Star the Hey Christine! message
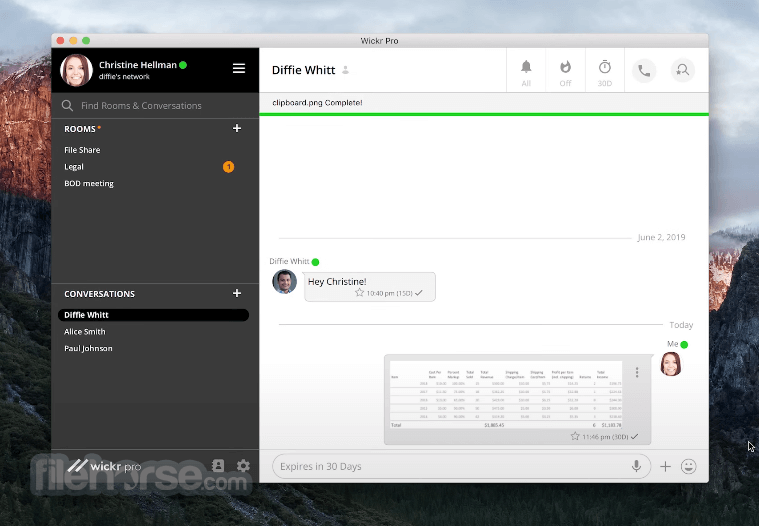The width and height of the screenshot is (759, 526). 359,293
